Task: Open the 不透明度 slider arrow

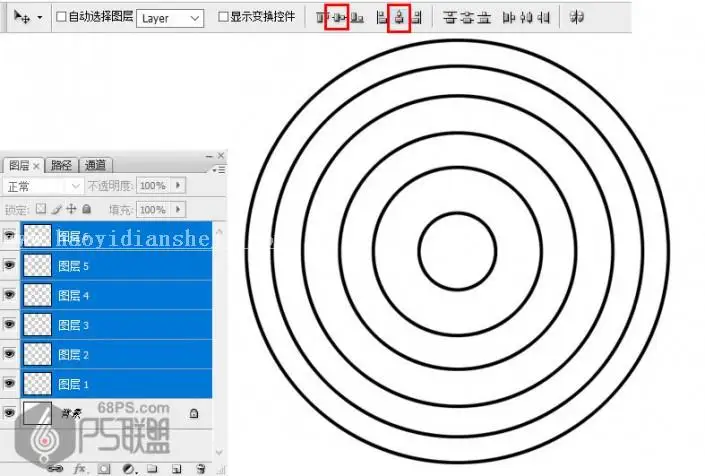Action: click(x=178, y=185)
